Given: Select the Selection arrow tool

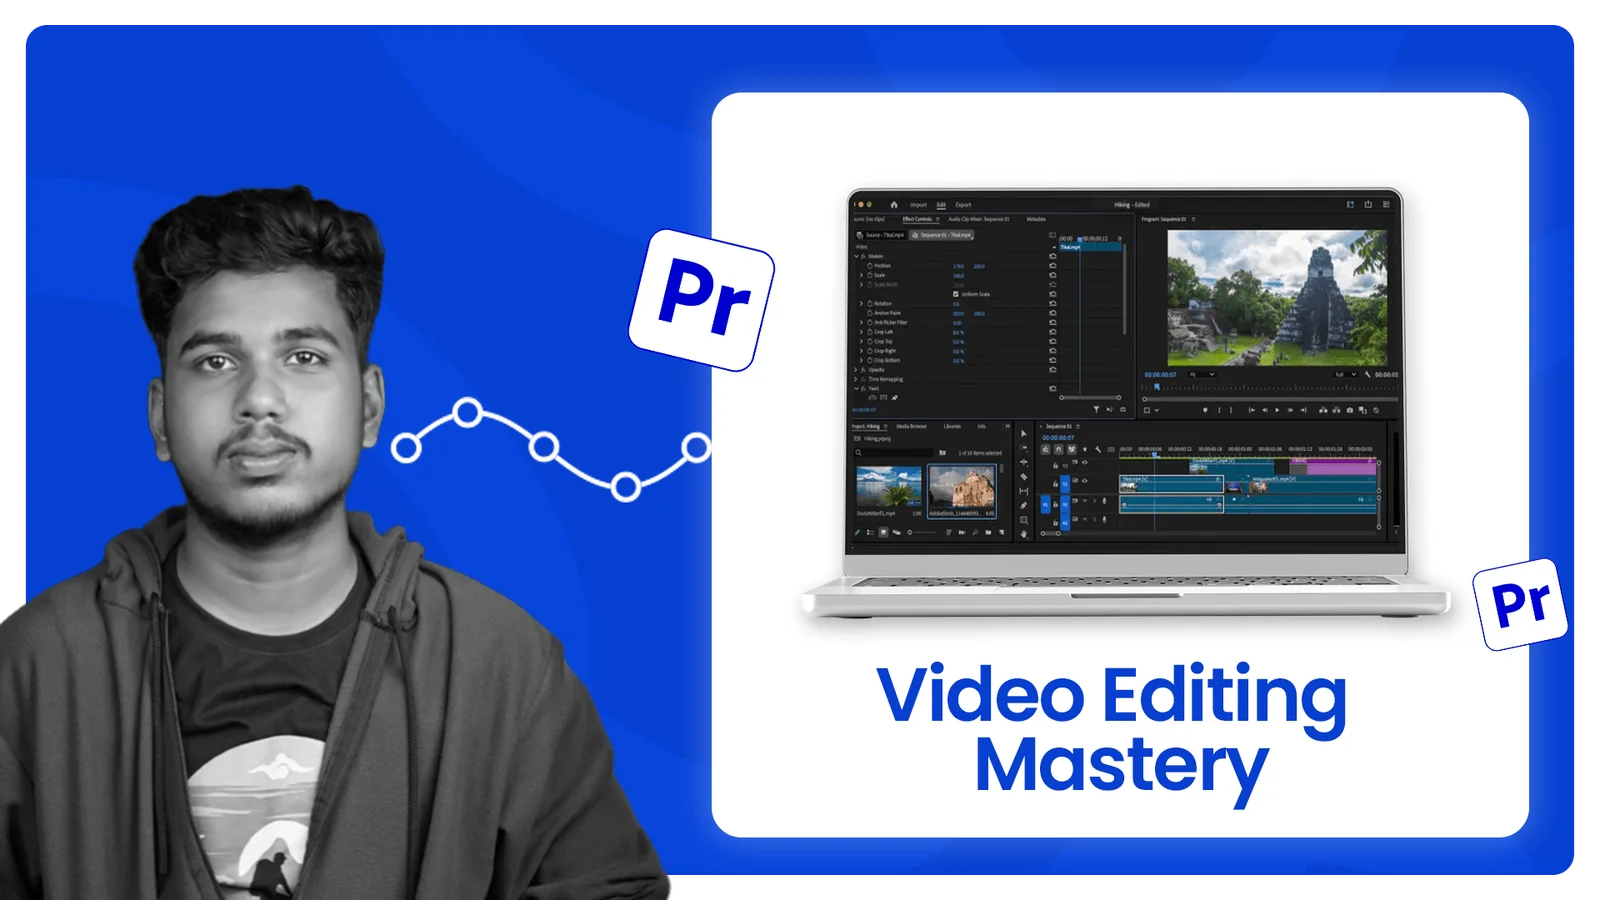Looking at the screenshot, I should 1024,433.
